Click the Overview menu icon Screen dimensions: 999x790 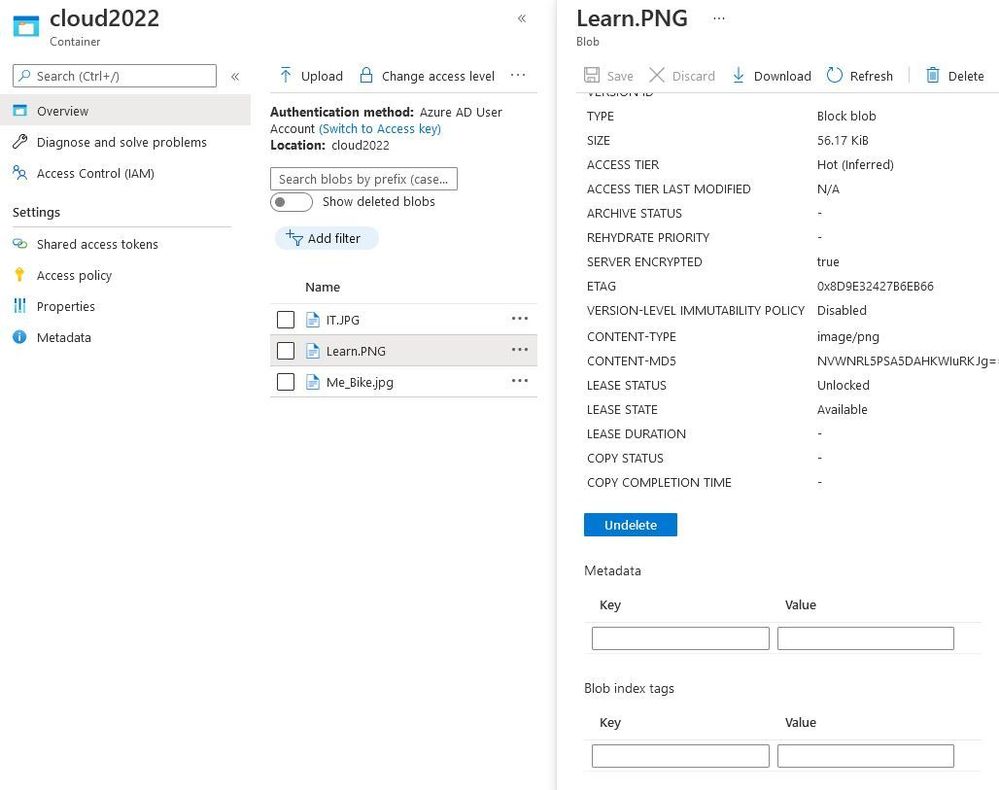click(x=20, y=110)
